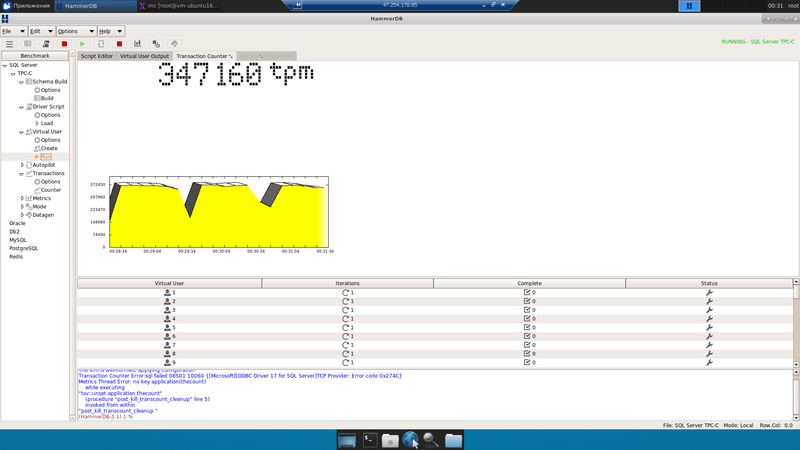Screen dimensions: 800x450
Task: Click the show desktop dock icon
Action: coord(347,440)
